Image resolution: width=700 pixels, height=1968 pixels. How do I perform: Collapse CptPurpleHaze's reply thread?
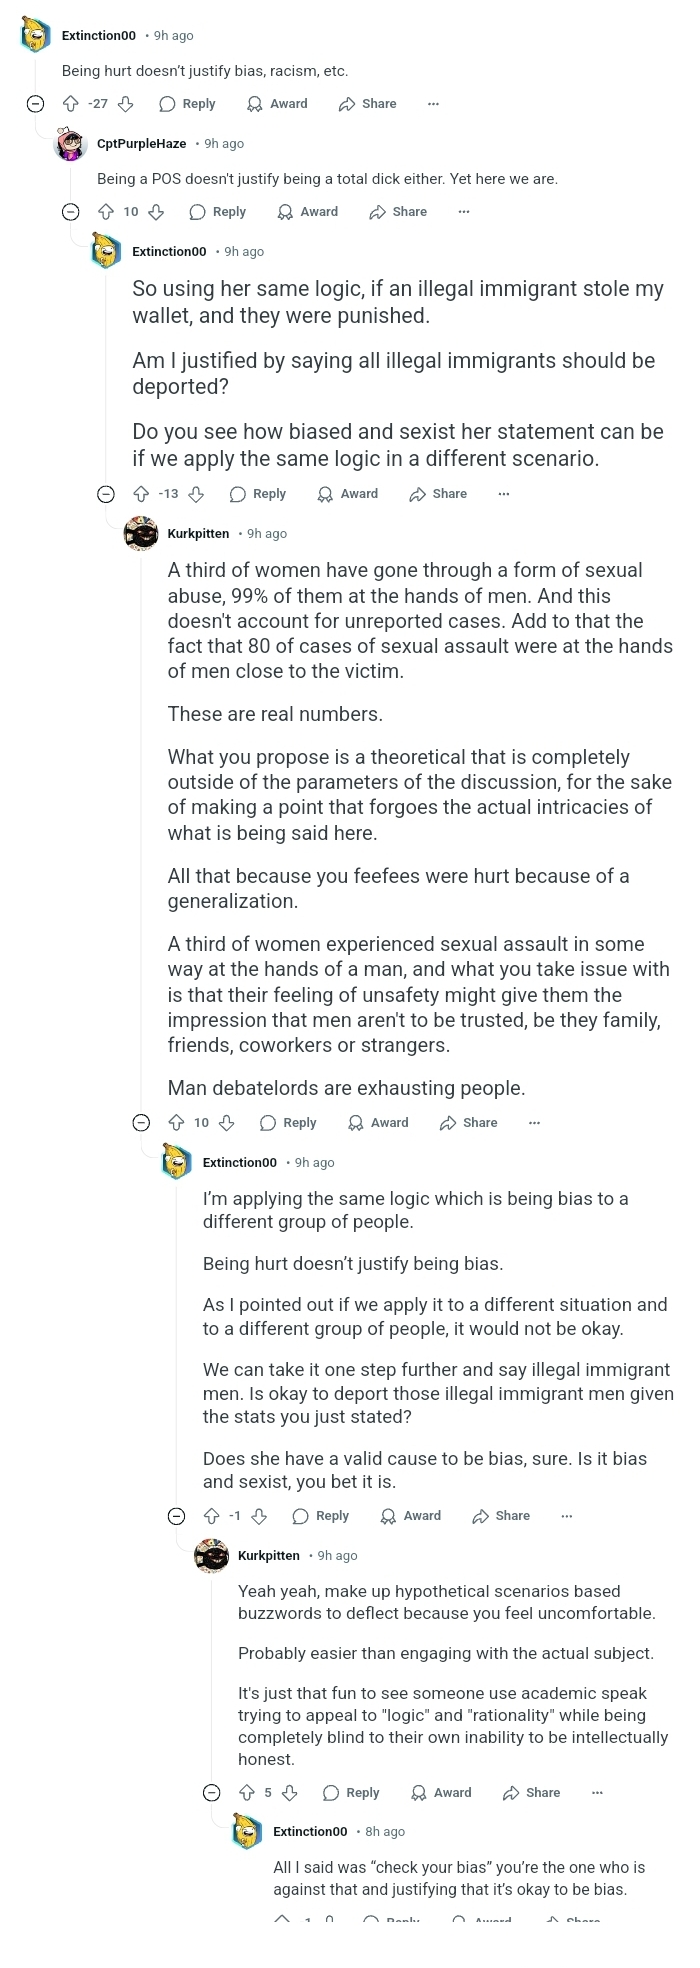70,212
